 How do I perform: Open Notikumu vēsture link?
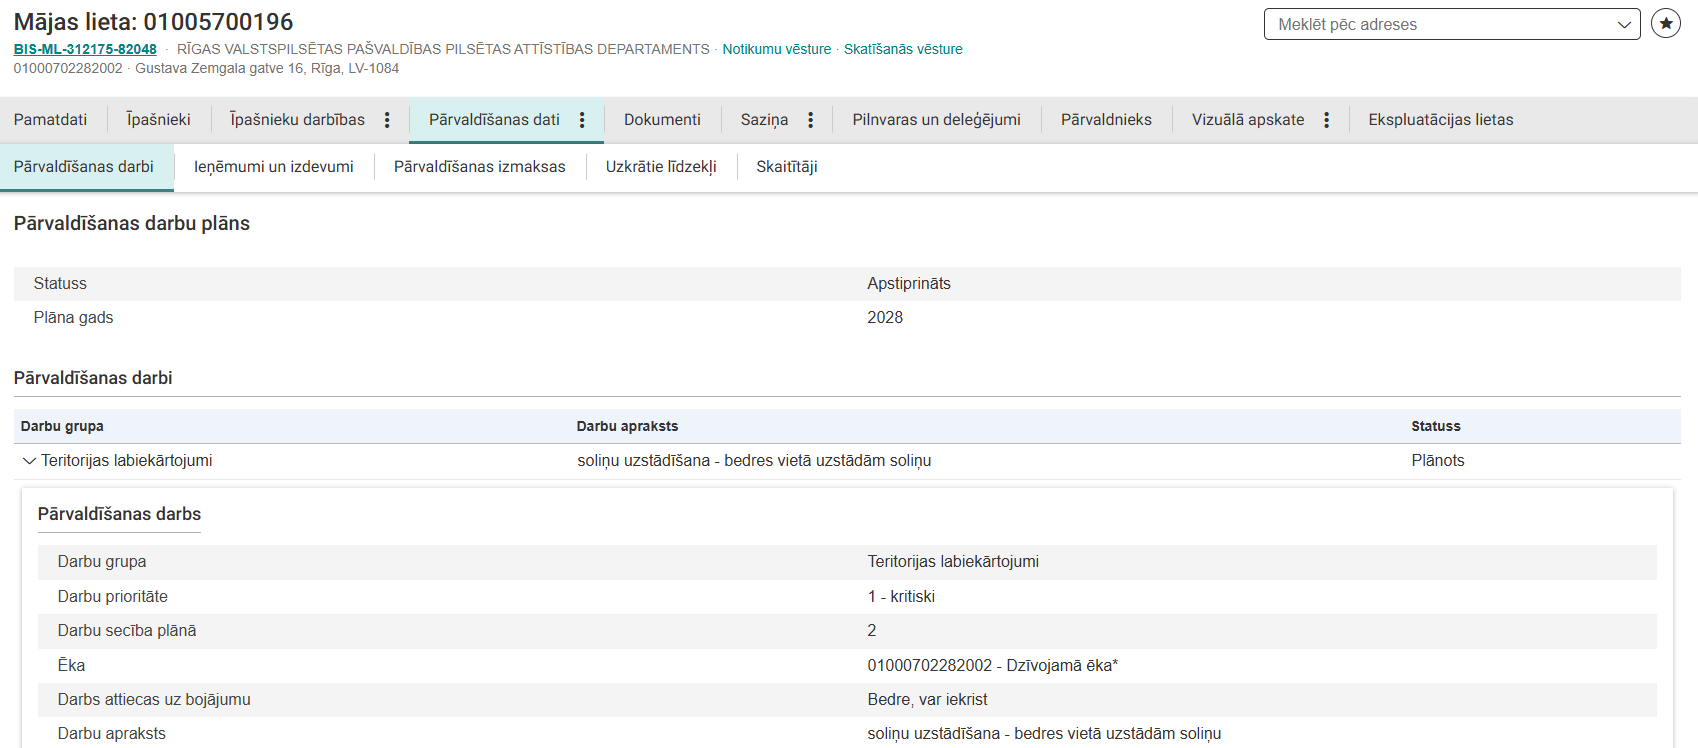776,49
